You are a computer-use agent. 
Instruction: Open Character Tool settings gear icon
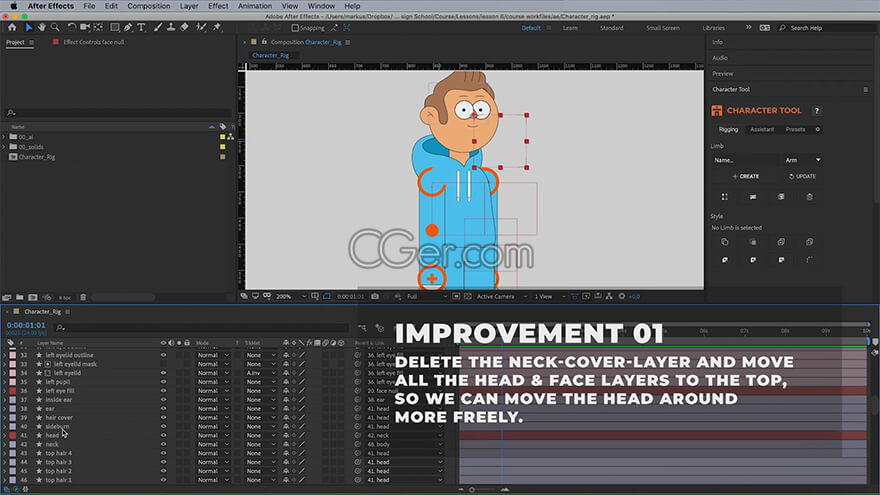[x=818, y=129]
